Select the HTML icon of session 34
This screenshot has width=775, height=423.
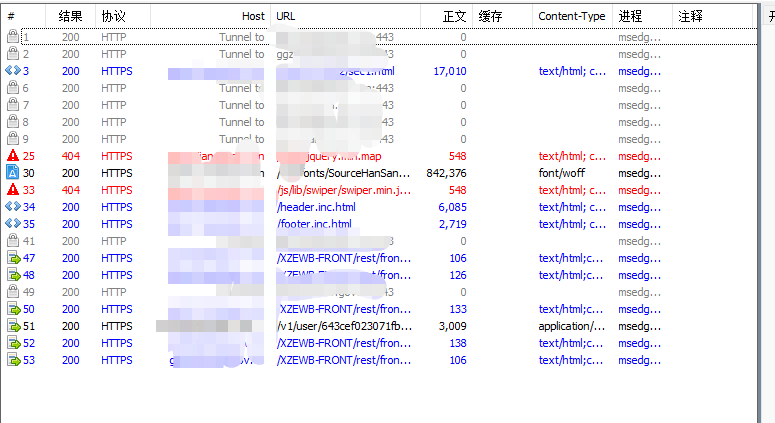(x=13, y=207)
